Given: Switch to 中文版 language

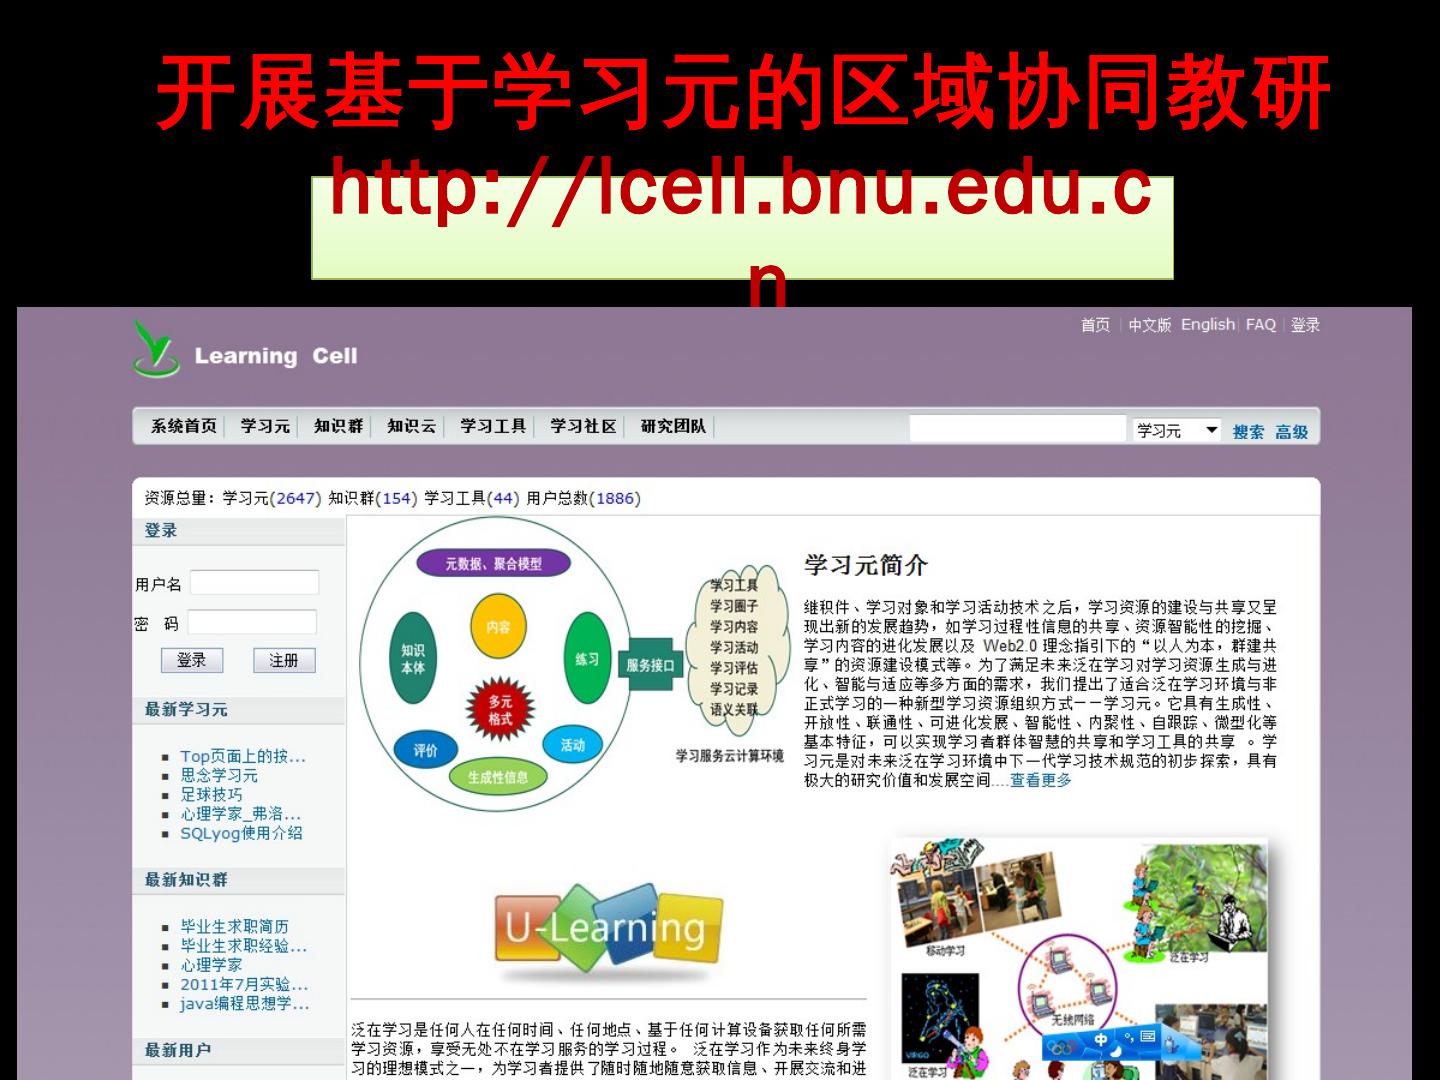Looking at the screenshot, I should 1149,325.
